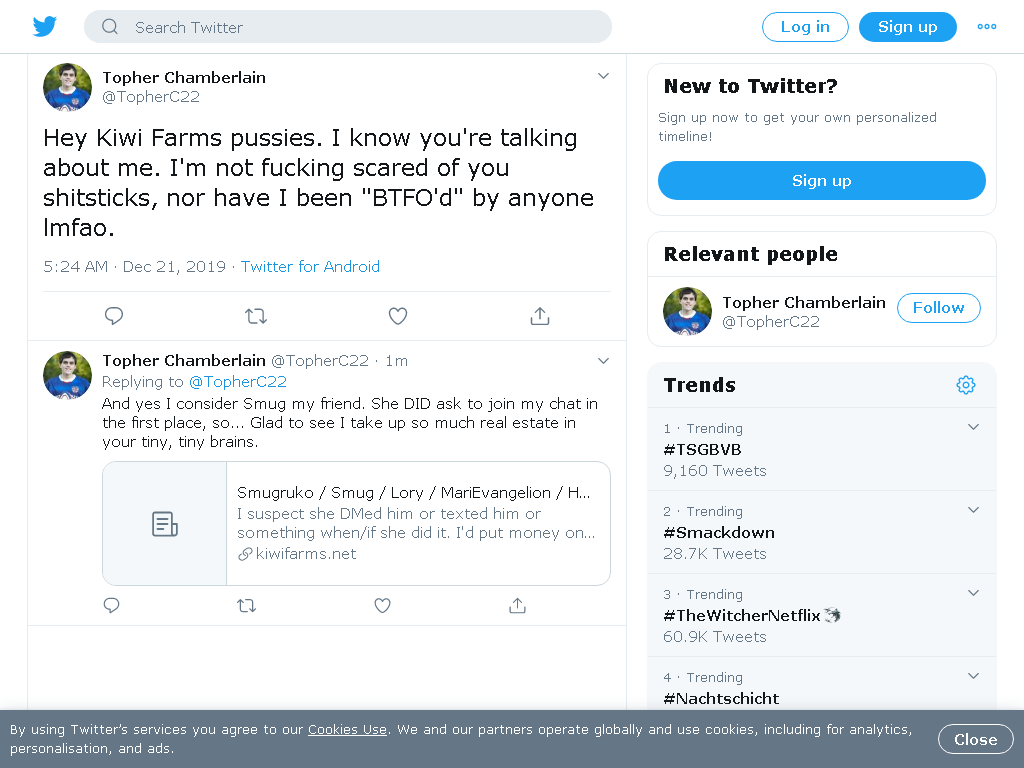Expand the main tweet options chevron
Image resolution: width=1024 pixels, height=768 pixels.
pos(603,76)
